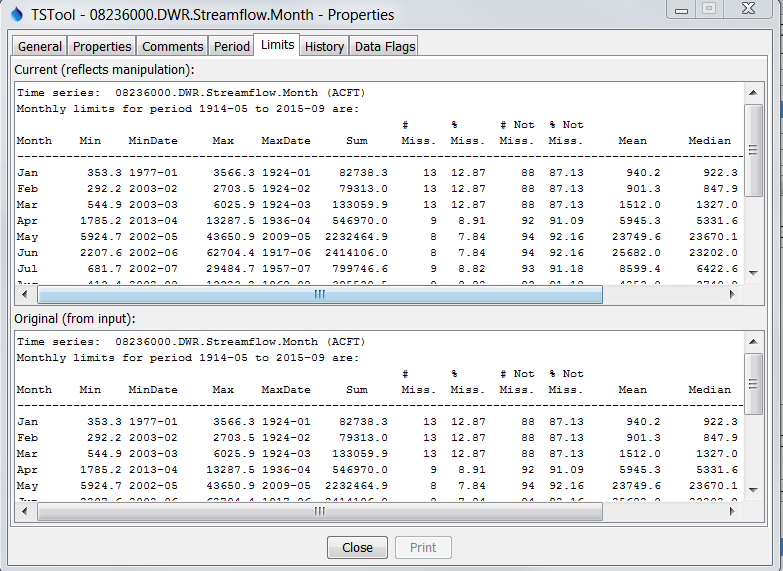
Task: Click the Jan row in Current panel
Action: pyautogui.click(x=378, y=173)
